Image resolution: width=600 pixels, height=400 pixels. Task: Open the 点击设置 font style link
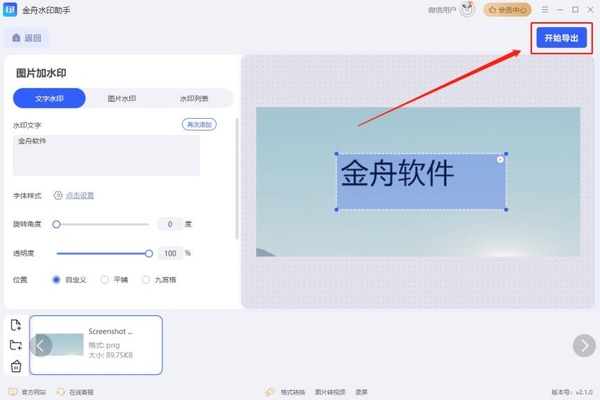pos(80,196)
